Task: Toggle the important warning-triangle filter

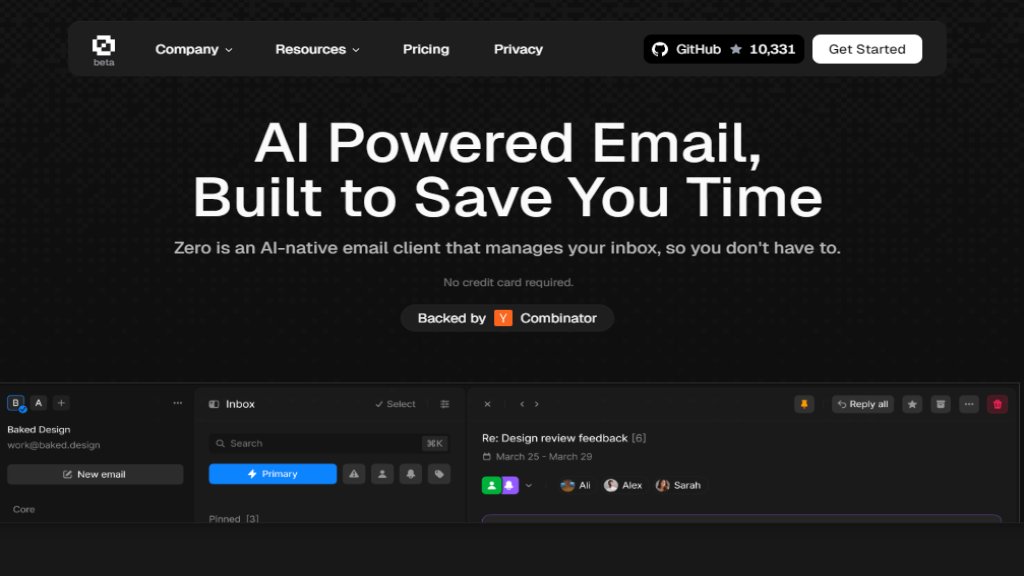Action: tap(354, 474)
